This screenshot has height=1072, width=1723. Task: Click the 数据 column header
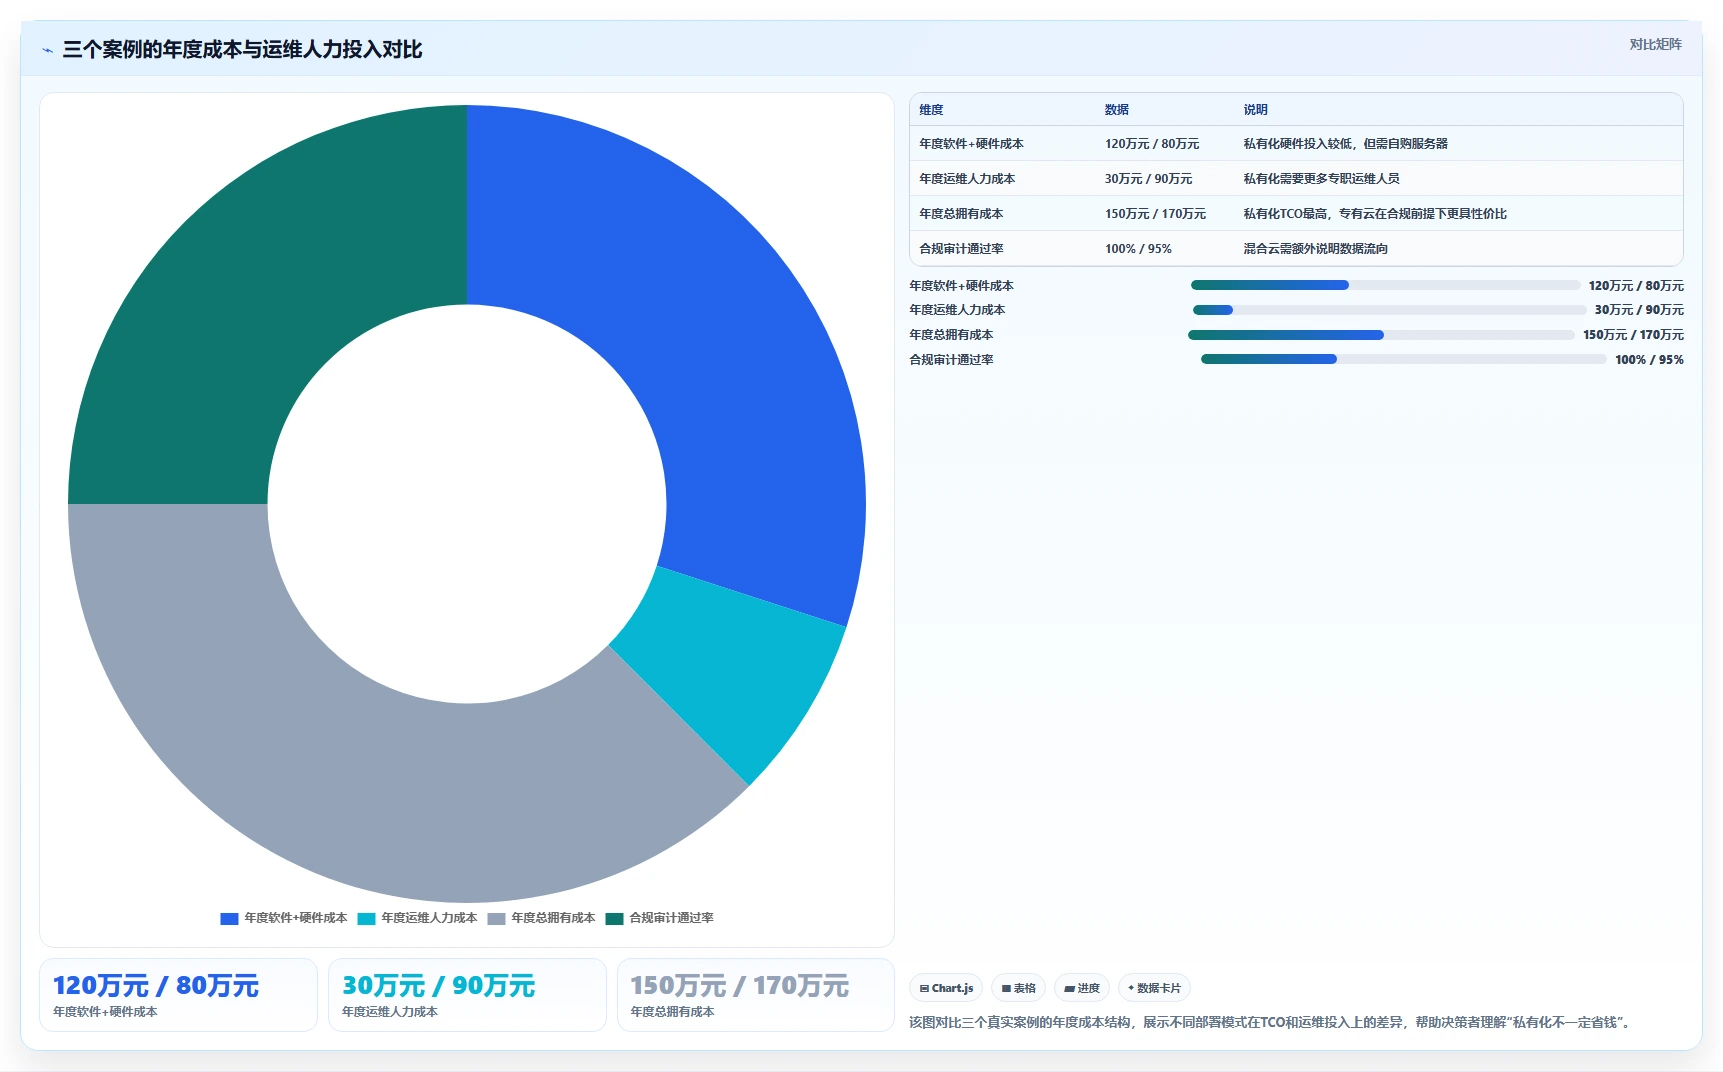coord(1117,110)
